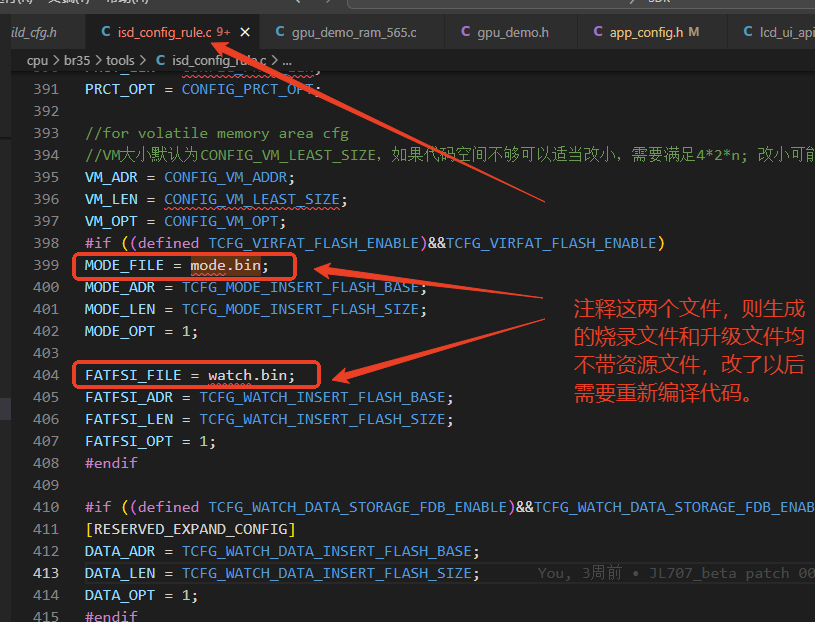
Task: Click TCFG_WATCH_DATA_INSERT_FLASH_BASE identifier
Action: tap(327, 551)
